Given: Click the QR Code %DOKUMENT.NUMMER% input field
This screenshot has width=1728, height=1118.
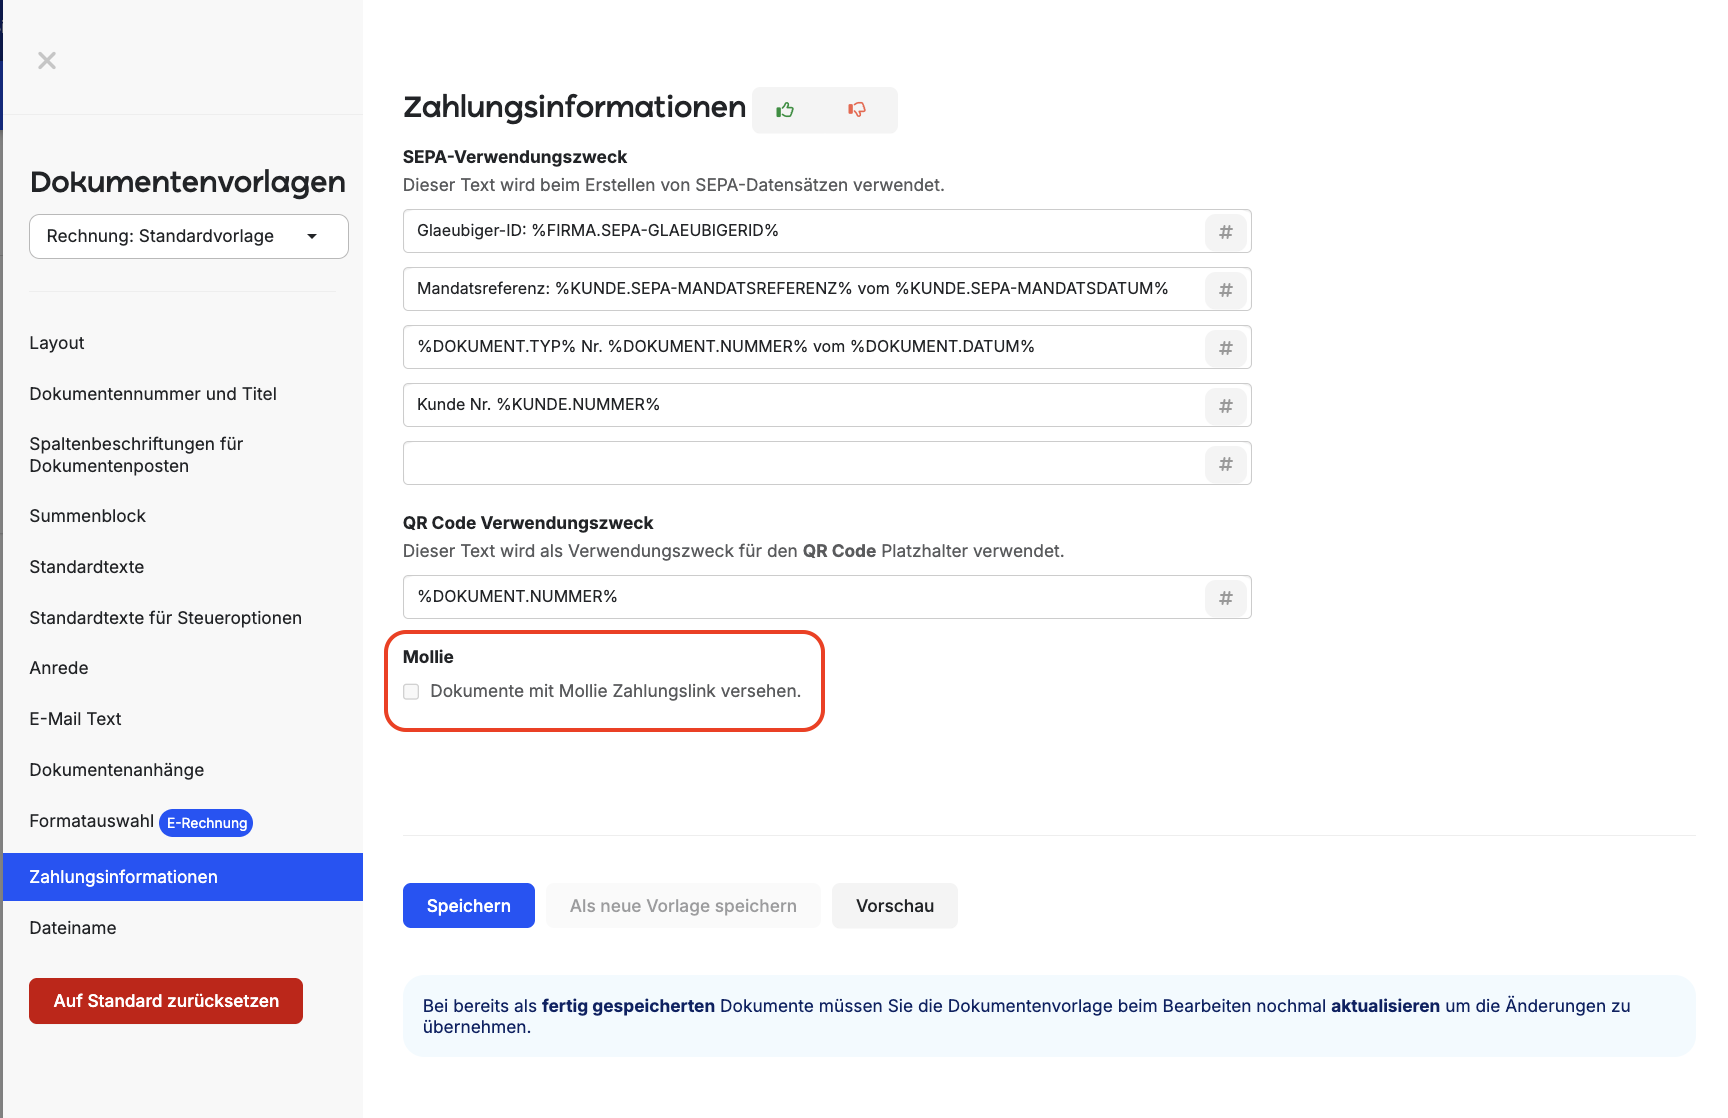Looking at the screenshot, I should (803, 598).
